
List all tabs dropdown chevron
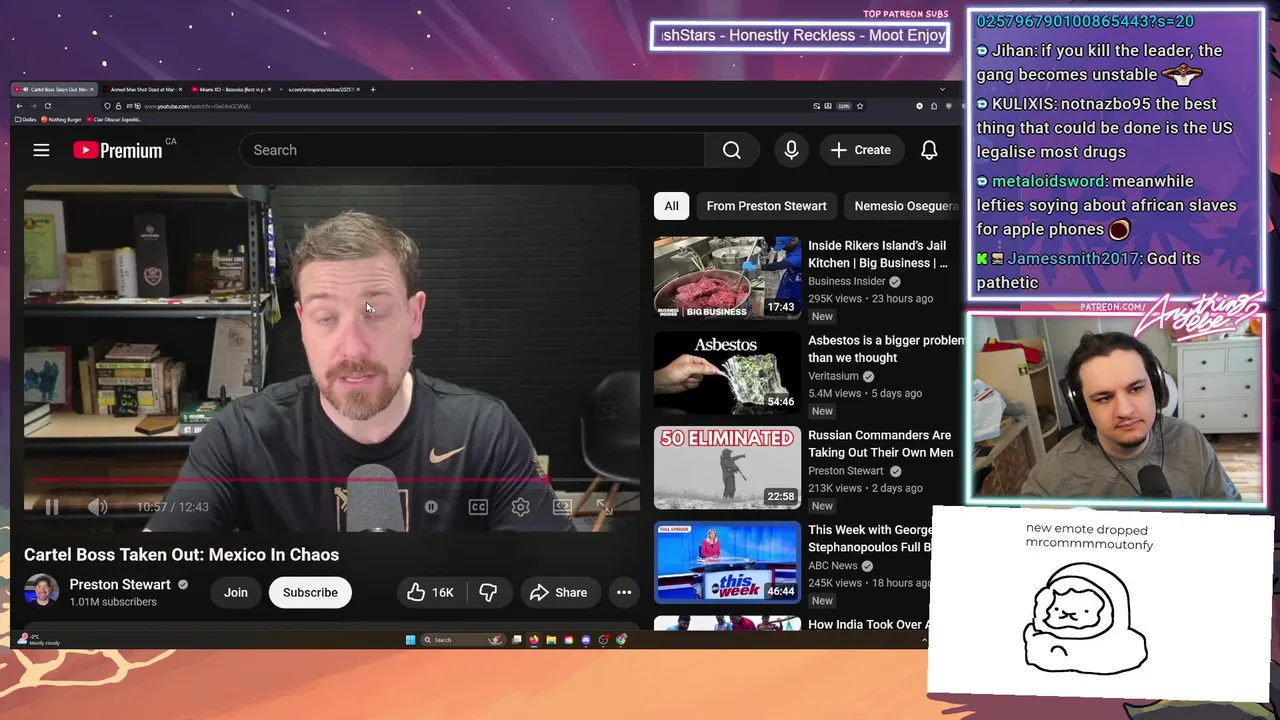(x=941, y=89)
